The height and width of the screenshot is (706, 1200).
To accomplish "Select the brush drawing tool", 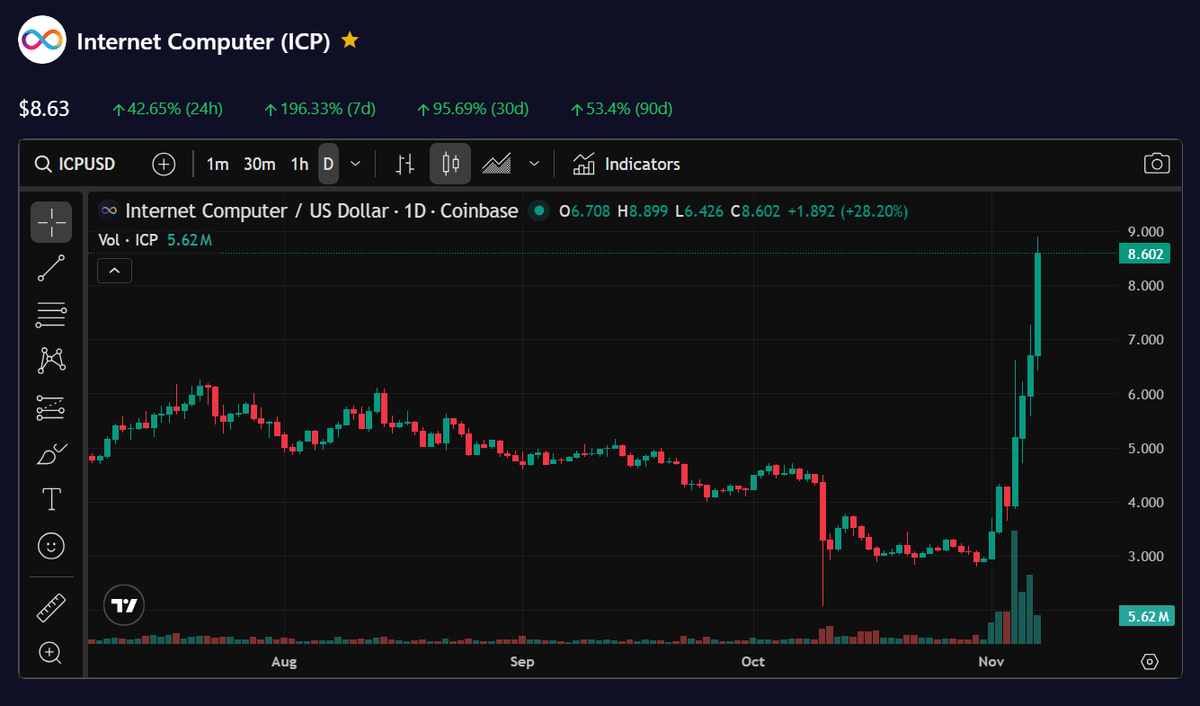I will [x=51, y=454].
